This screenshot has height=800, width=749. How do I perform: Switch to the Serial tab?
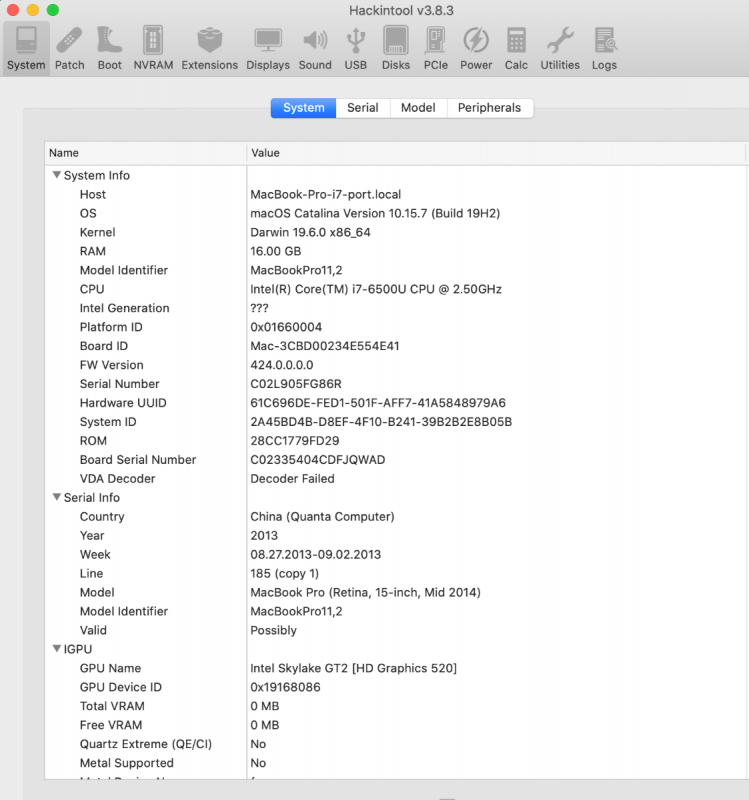362,108
